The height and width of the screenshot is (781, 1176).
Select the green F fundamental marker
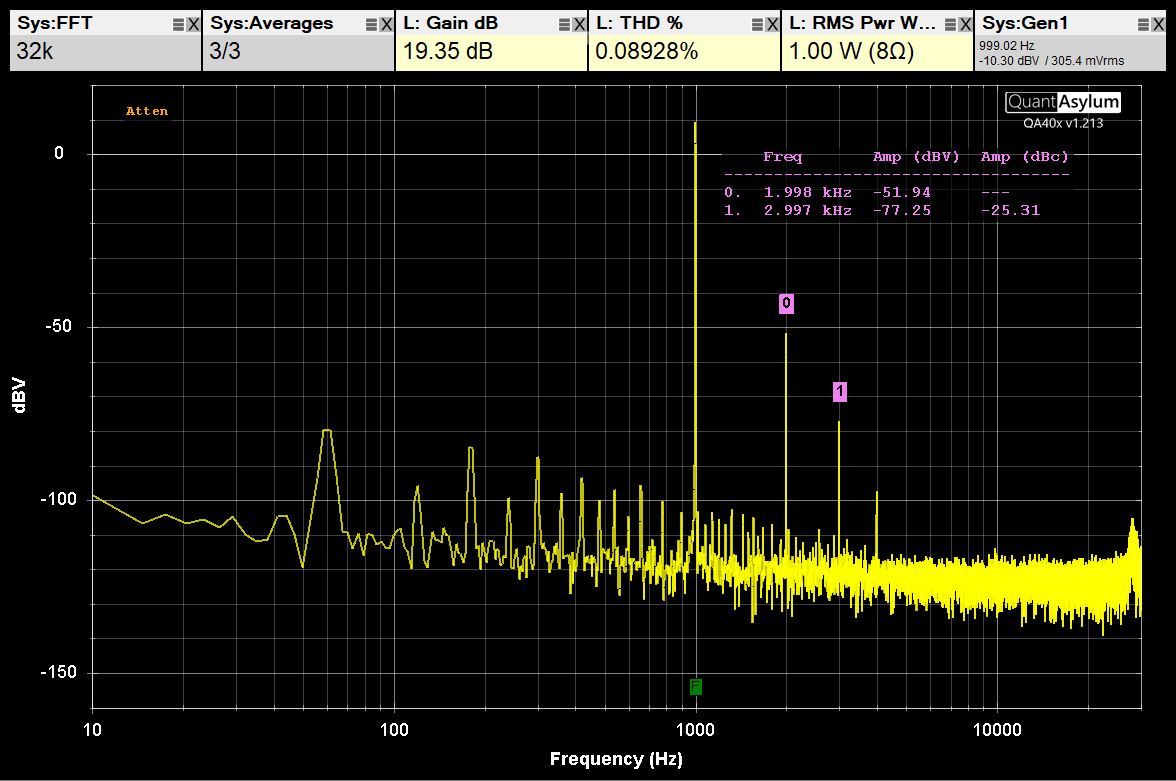tap(696, 686)
